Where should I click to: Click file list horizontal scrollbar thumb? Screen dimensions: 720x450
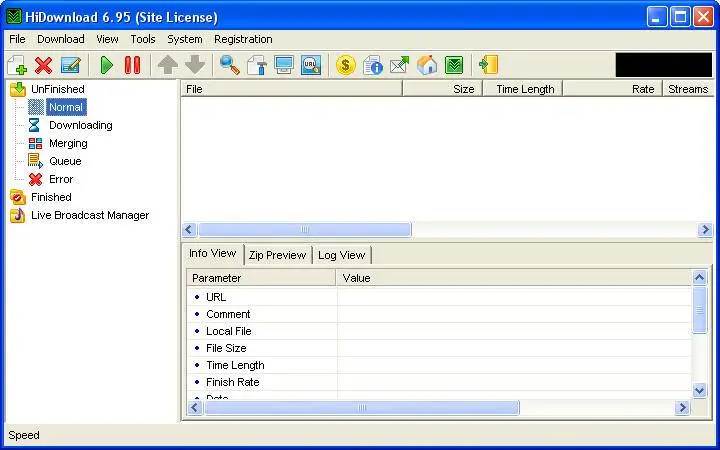click(304, 230)
